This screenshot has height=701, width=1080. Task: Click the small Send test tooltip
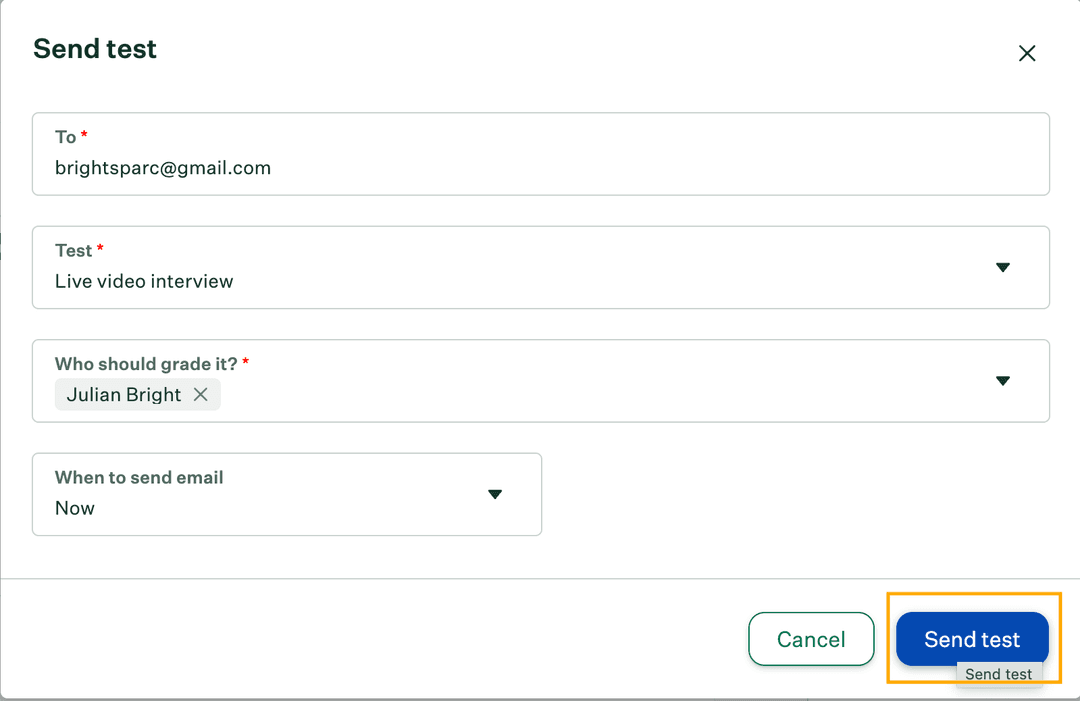click(998, 674)
